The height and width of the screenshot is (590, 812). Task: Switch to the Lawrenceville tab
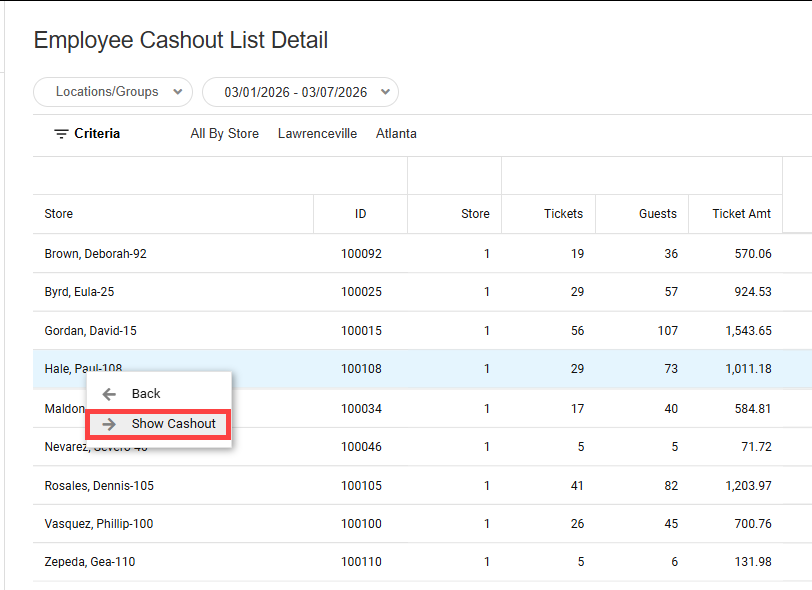pos(317,134)
